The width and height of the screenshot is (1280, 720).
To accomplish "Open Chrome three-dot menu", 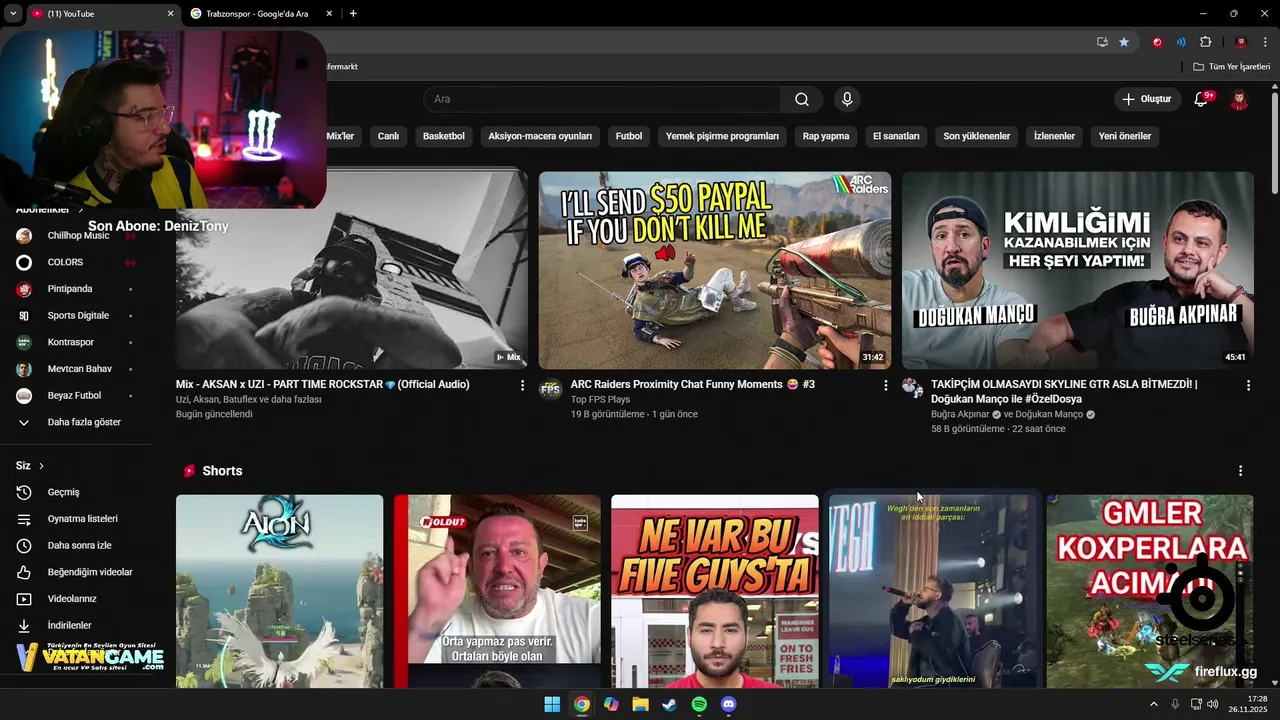I will tap(1266, 42).
